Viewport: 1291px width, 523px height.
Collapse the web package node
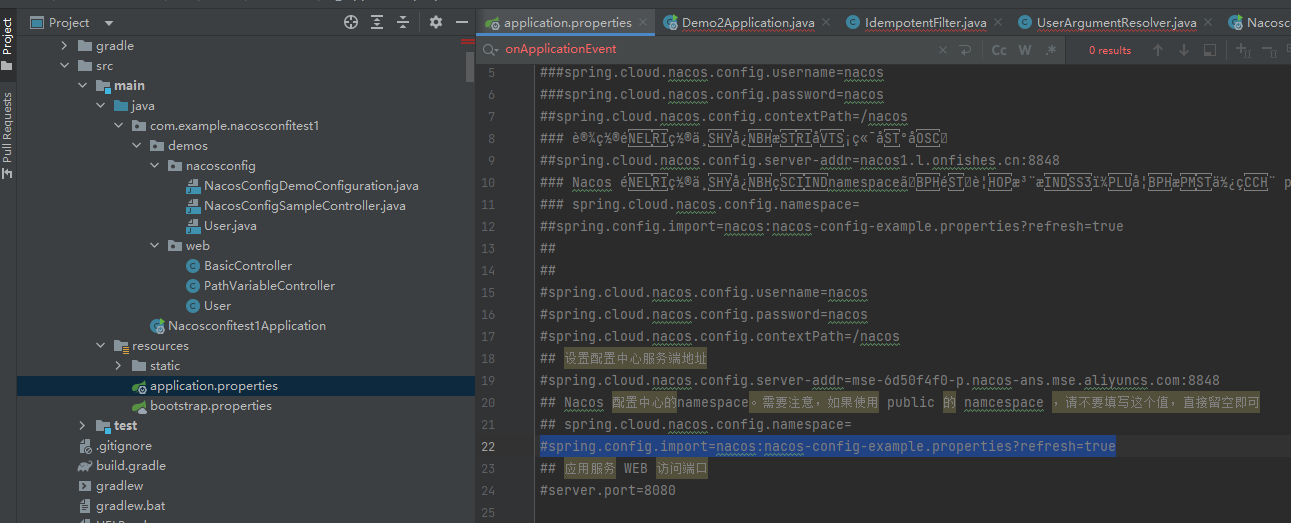154,246
